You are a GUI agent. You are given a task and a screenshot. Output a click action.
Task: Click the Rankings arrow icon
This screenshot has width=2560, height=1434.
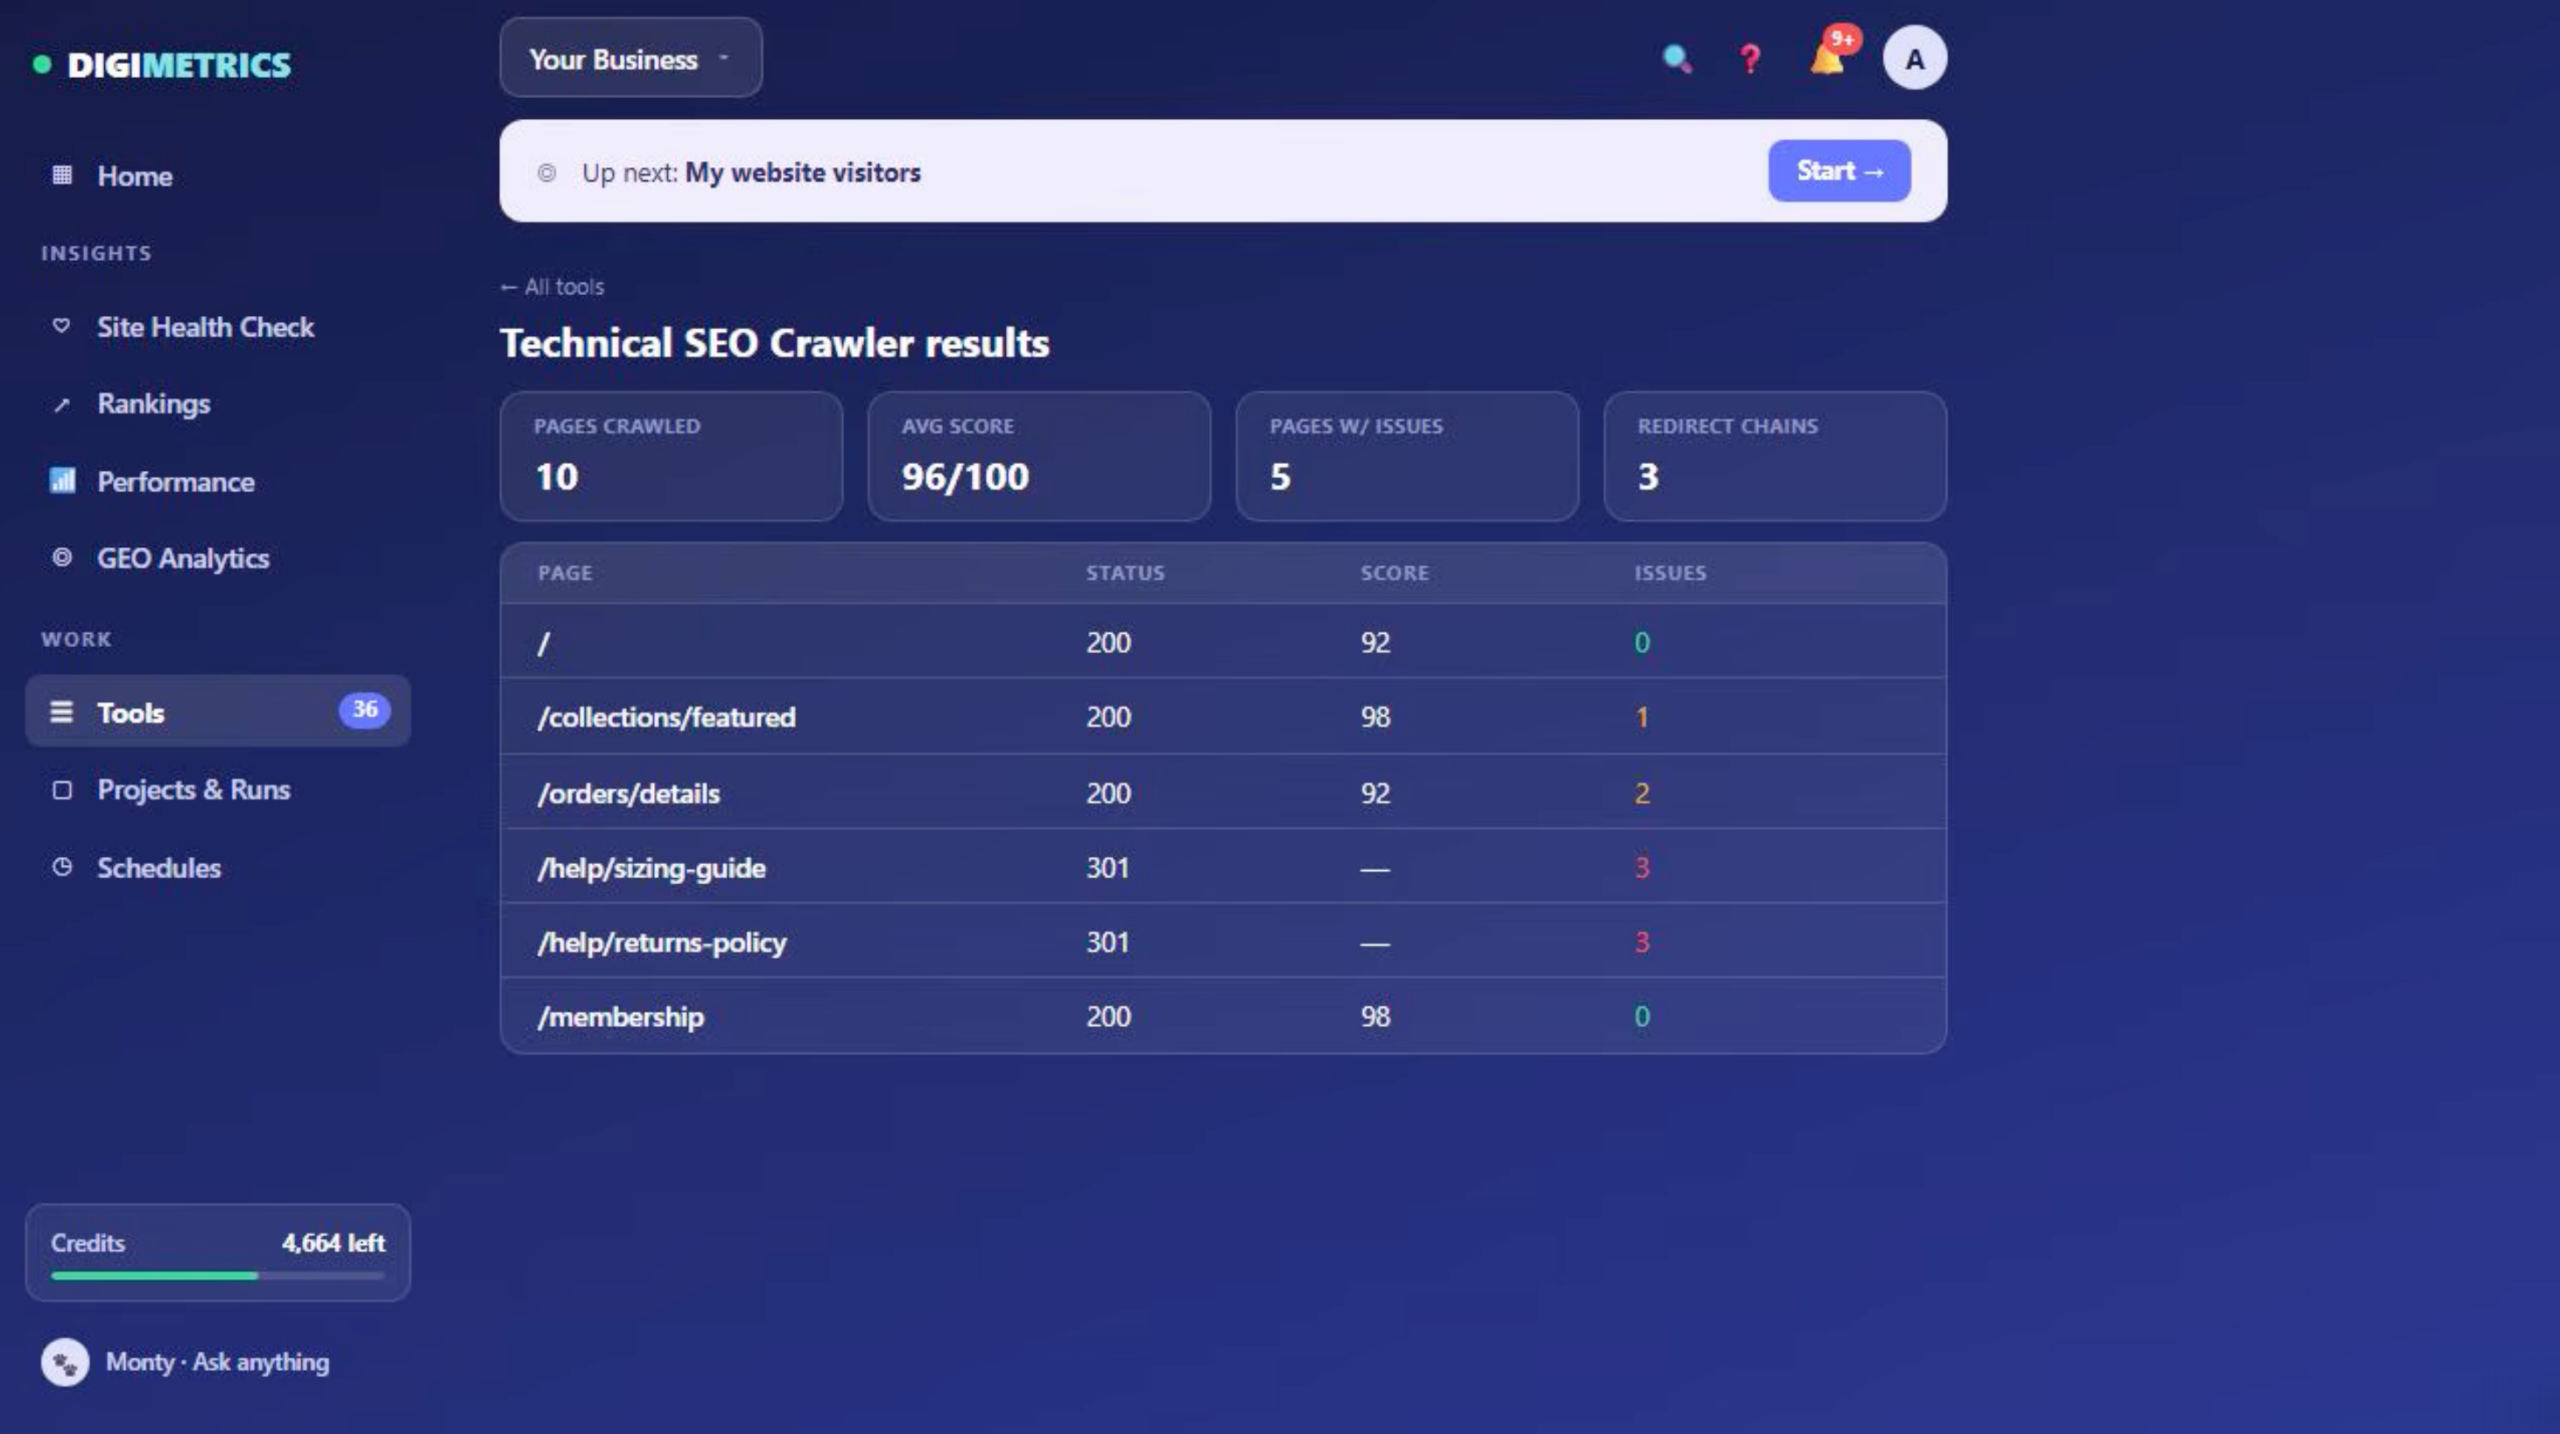[x=62, y=404]
